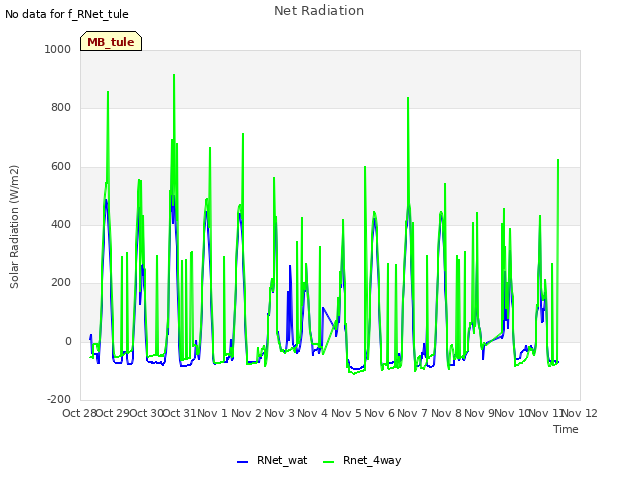Click the 400 y-axis tick label

point(61,224)
